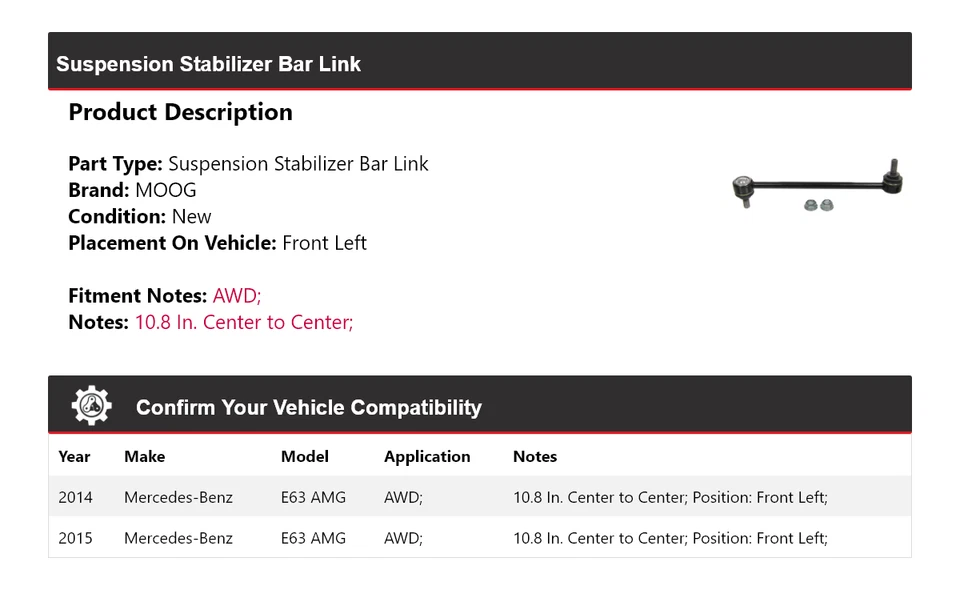960x590 pixels.
Task: Click the Product Description heading
Action: click(x=180, y=112)
